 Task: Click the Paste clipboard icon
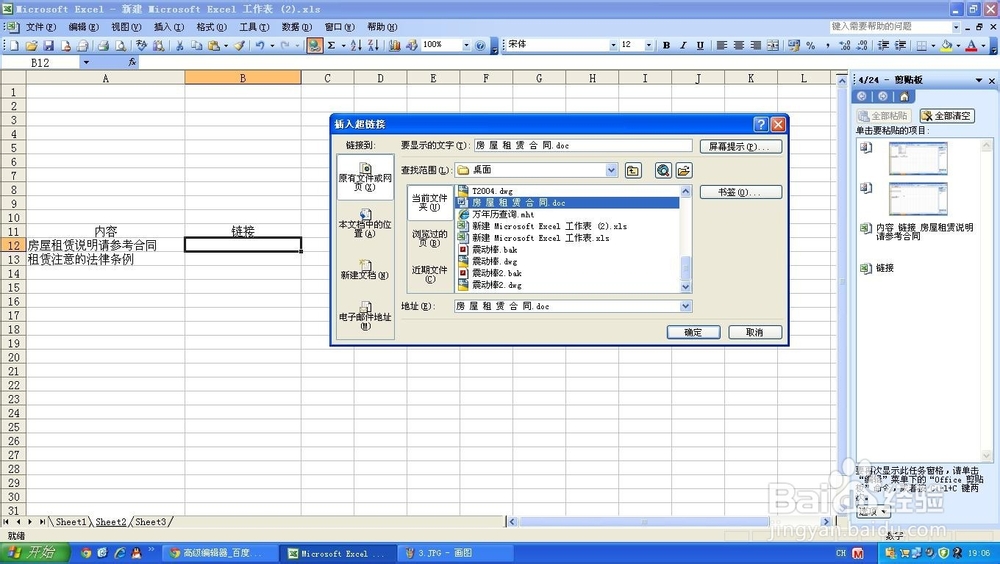[214, 45]
